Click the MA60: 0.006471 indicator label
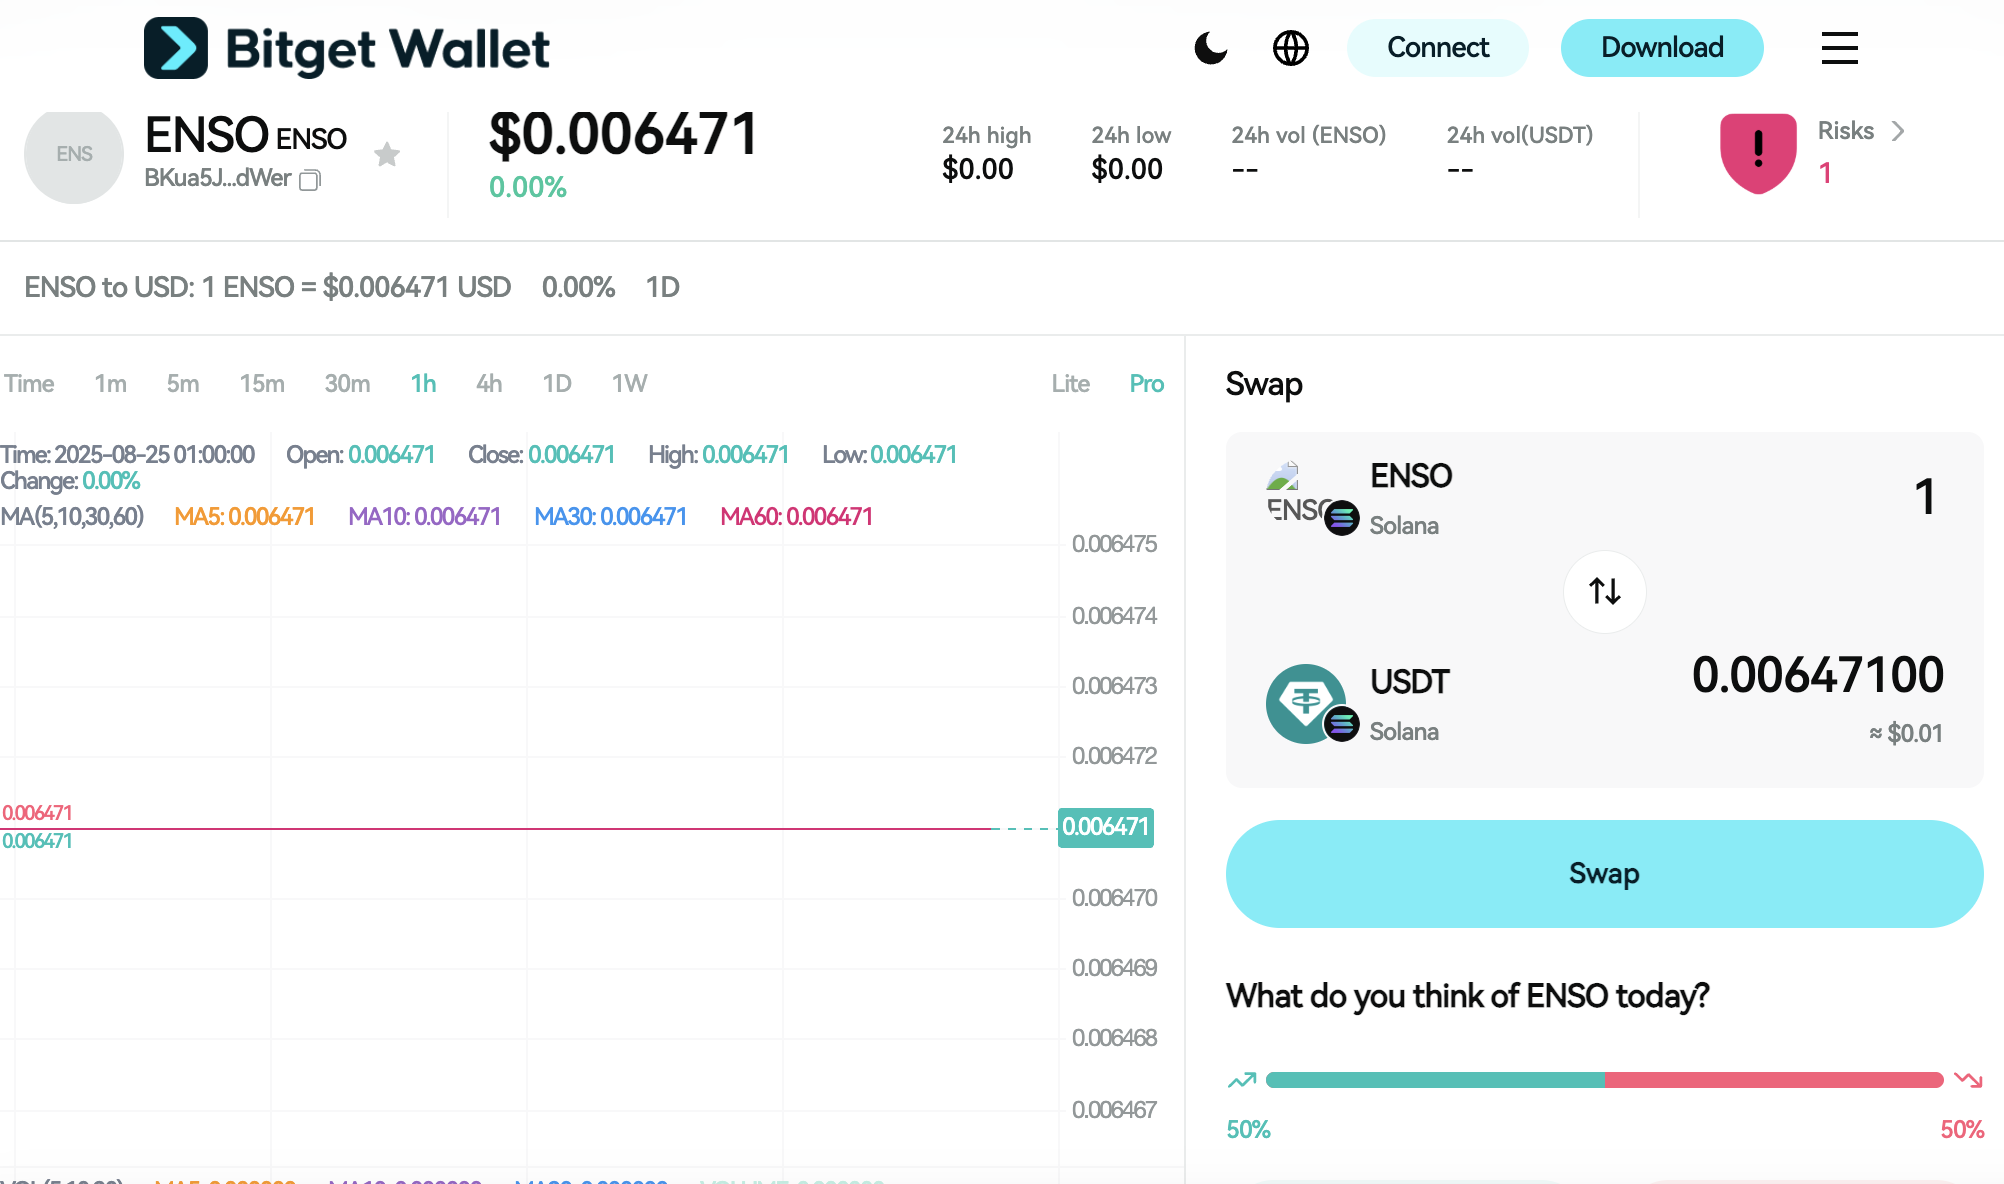 (796, 517)
